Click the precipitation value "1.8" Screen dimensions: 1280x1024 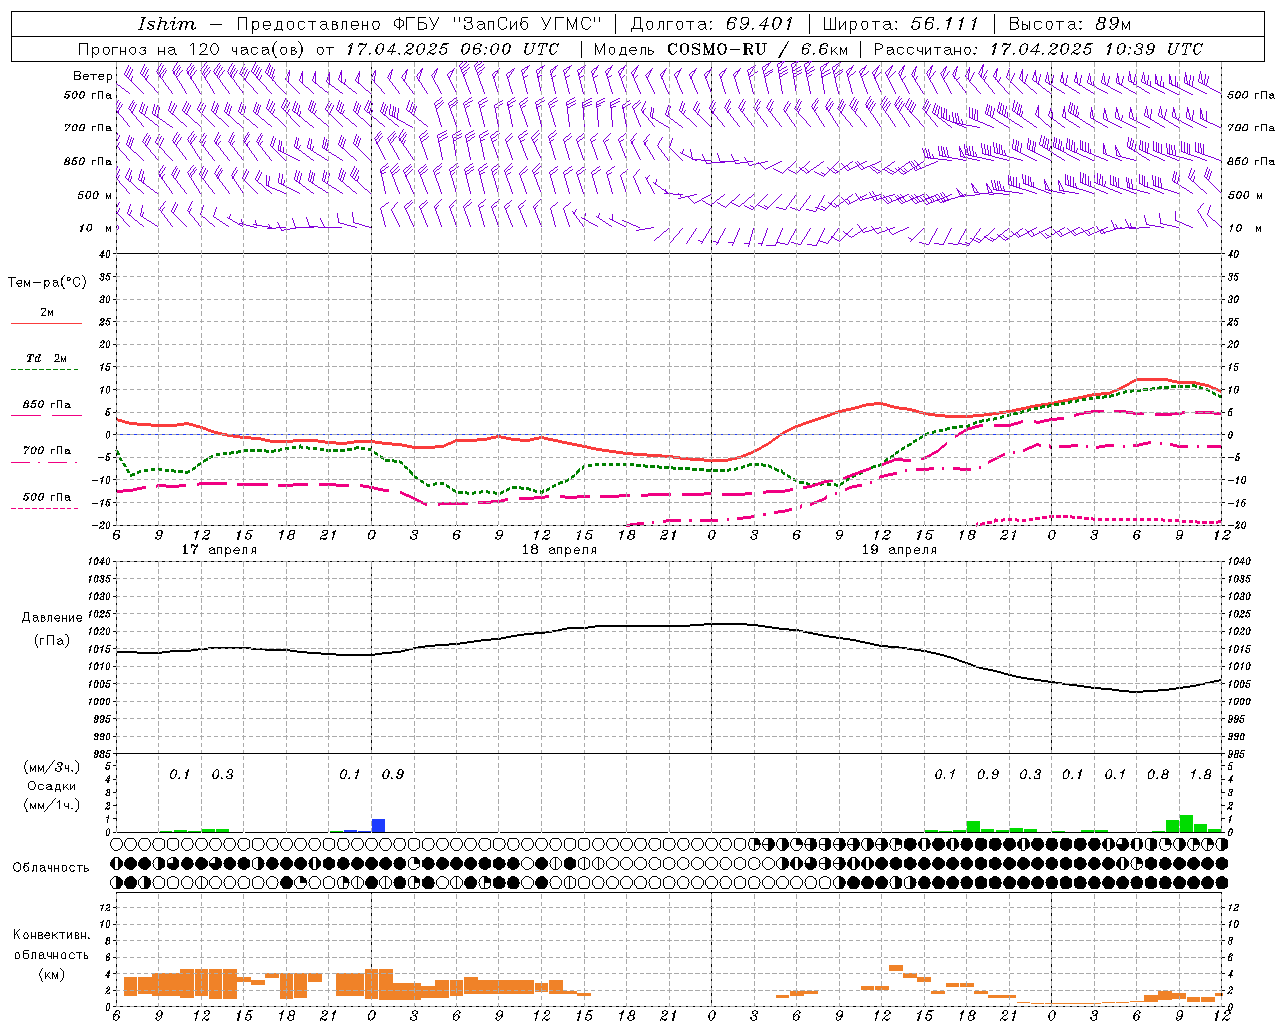pyautogui.click(x=1200, y=774)
